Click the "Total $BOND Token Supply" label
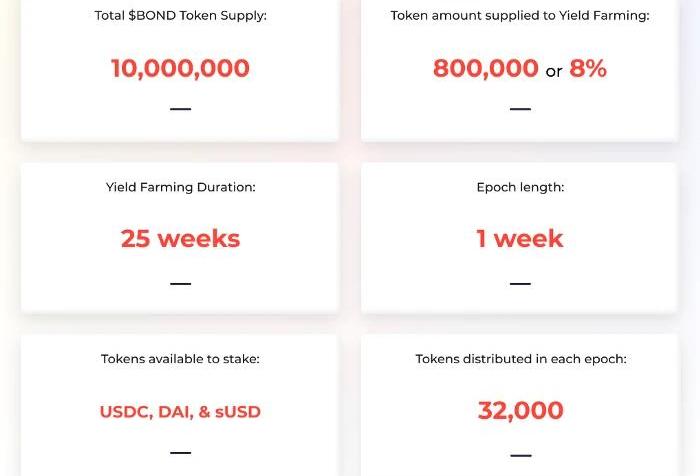The height and width of the screenshot is (476, 700). (180, 16)
